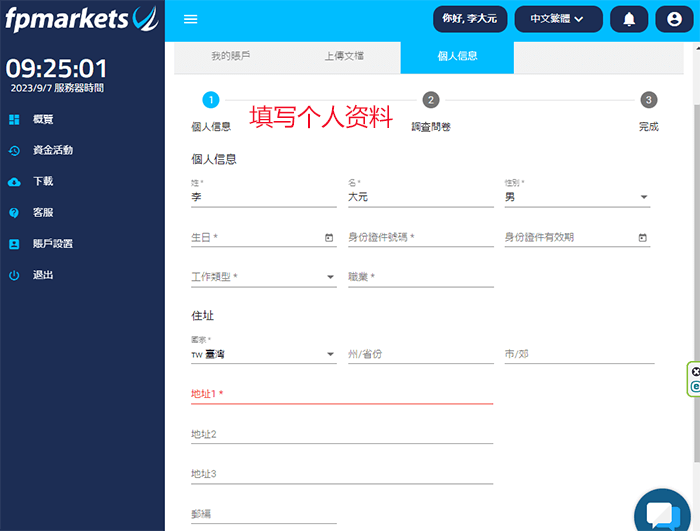Switch to the 上傳文檔 tab
700x531 pixels.
(x=344, y=56)
